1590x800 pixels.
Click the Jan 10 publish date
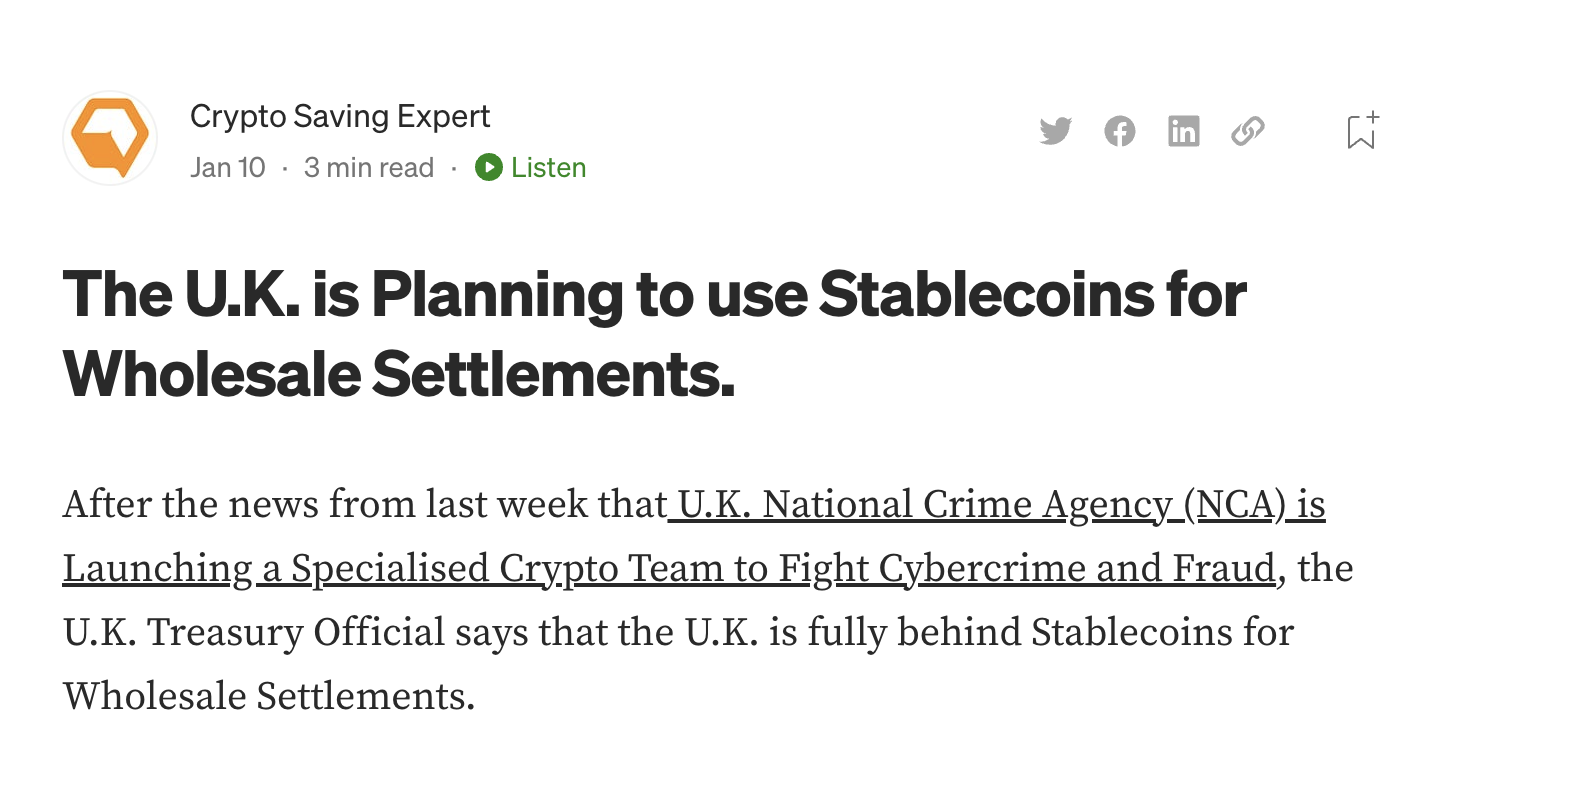[x=228, y=167]
